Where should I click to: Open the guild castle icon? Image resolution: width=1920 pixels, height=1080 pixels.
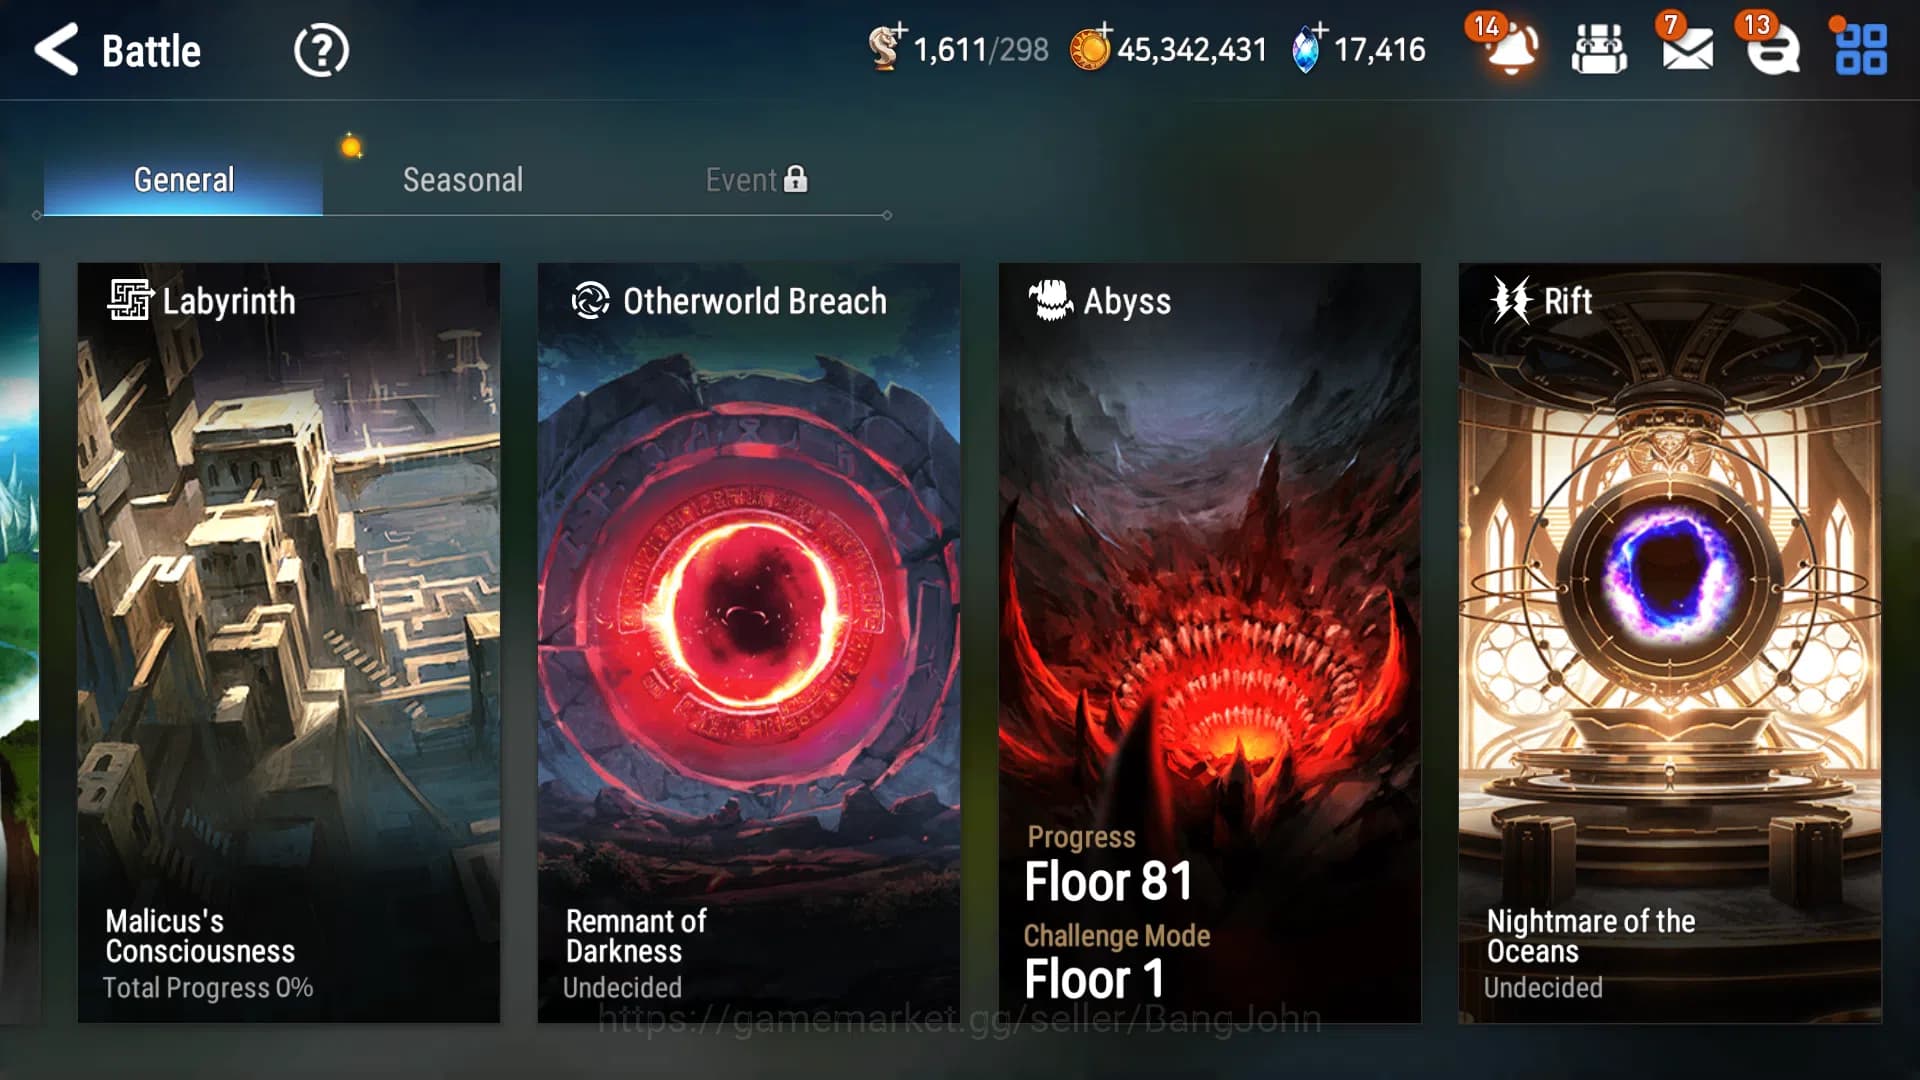click(x=1599, y=49)
